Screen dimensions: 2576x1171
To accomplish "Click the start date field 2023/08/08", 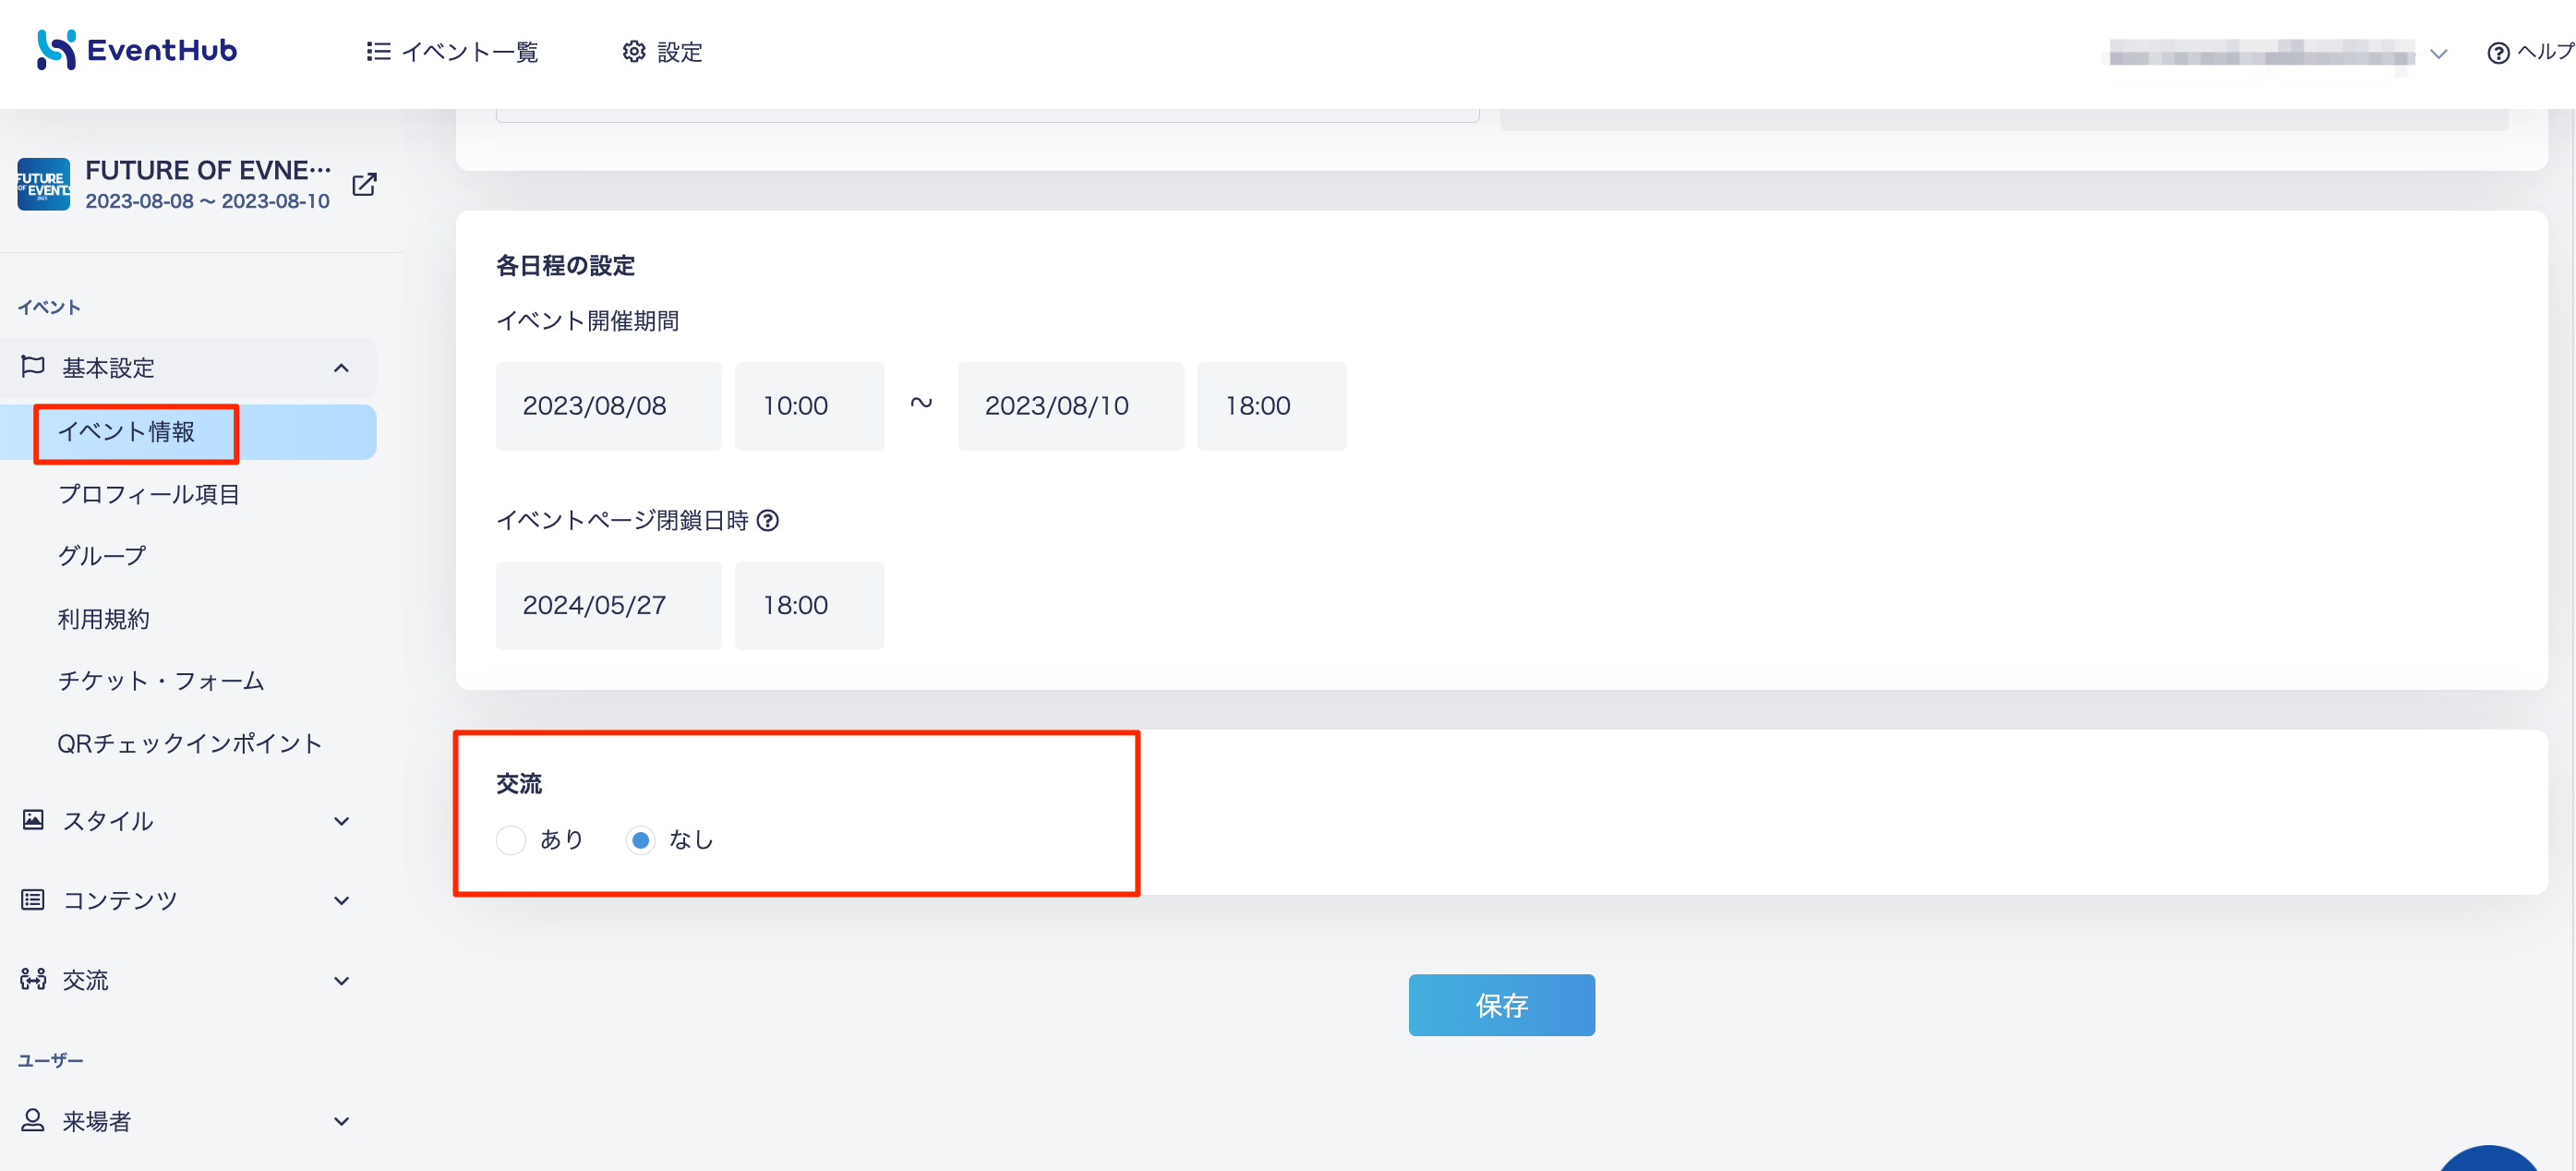I will pos(608,406).
